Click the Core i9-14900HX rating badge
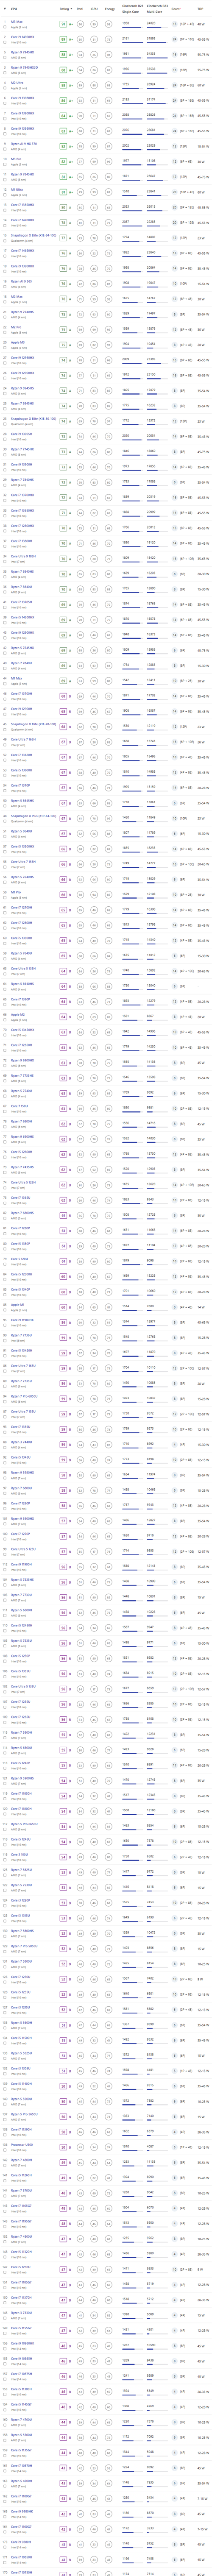The height and width of the screenshot is (2576, 212). (63, 38)
